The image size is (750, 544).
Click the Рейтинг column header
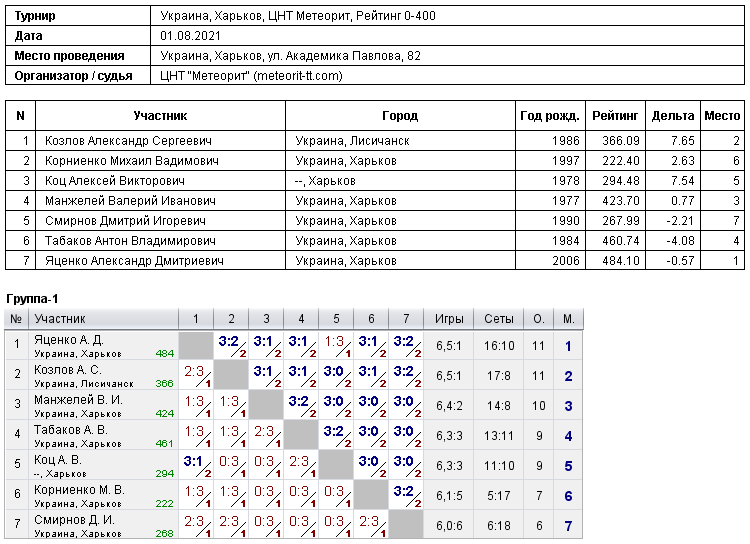[615, 116]
